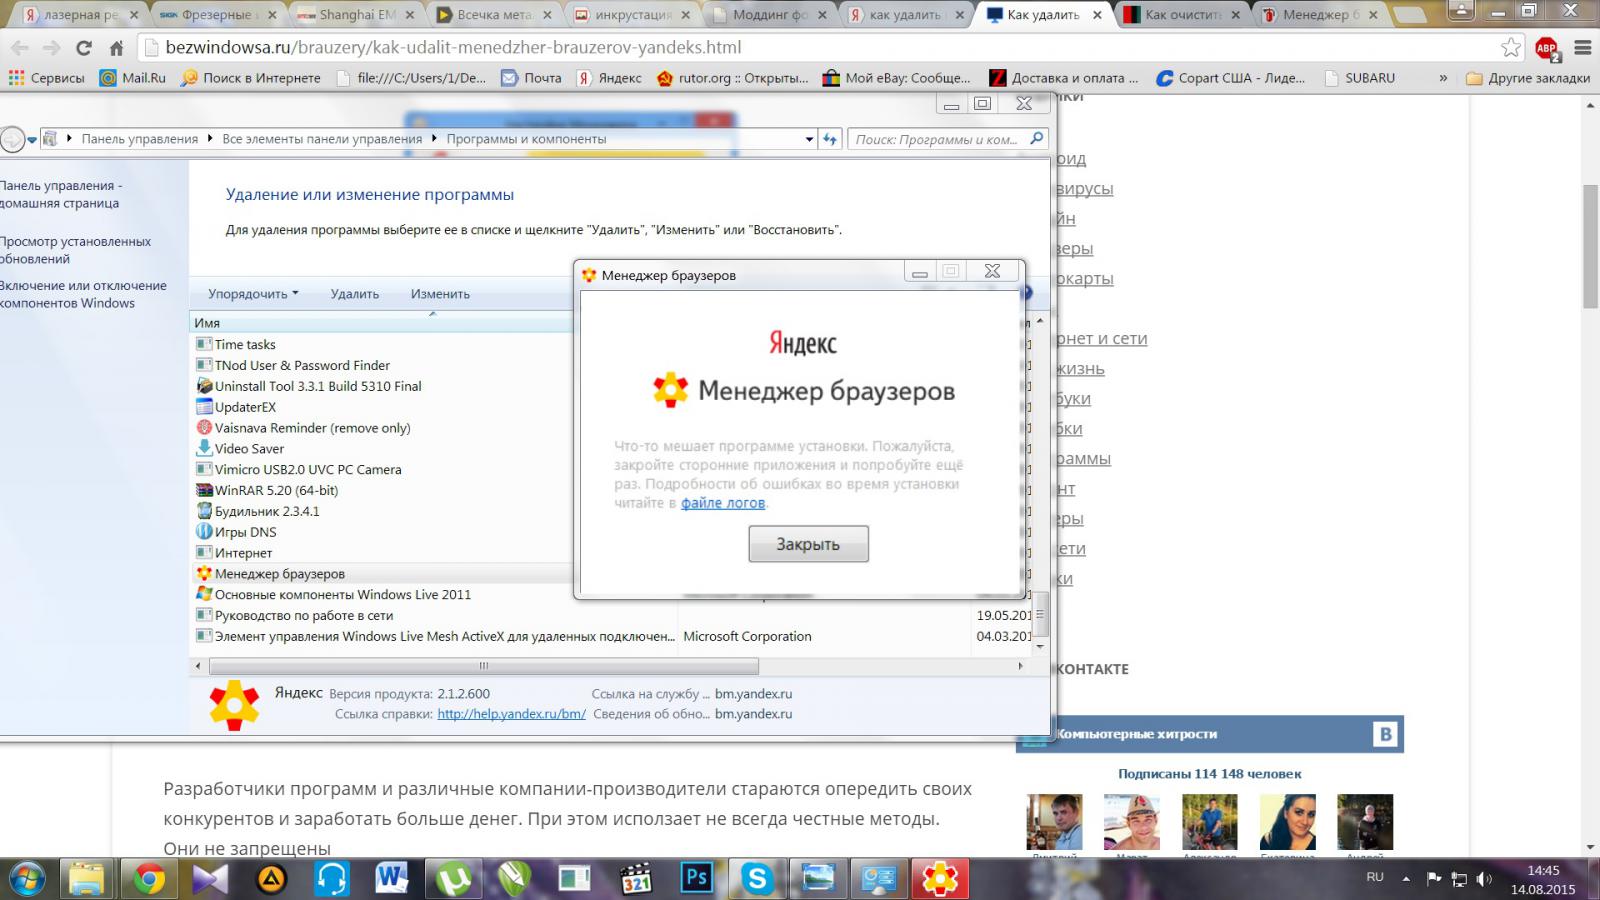The width and height of the screenshot is (1600, 900).
Task: Click Подписаны 114 148 человек link
Action: coord(1210,773)
